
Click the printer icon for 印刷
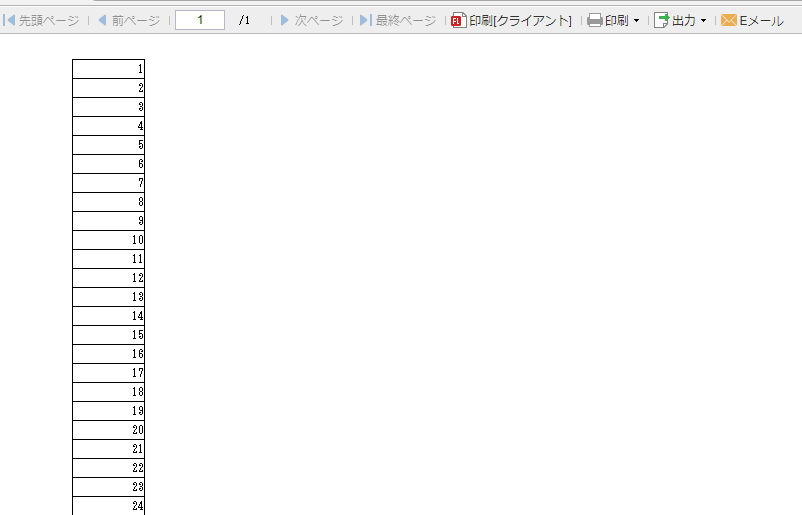tap(594, 20)
